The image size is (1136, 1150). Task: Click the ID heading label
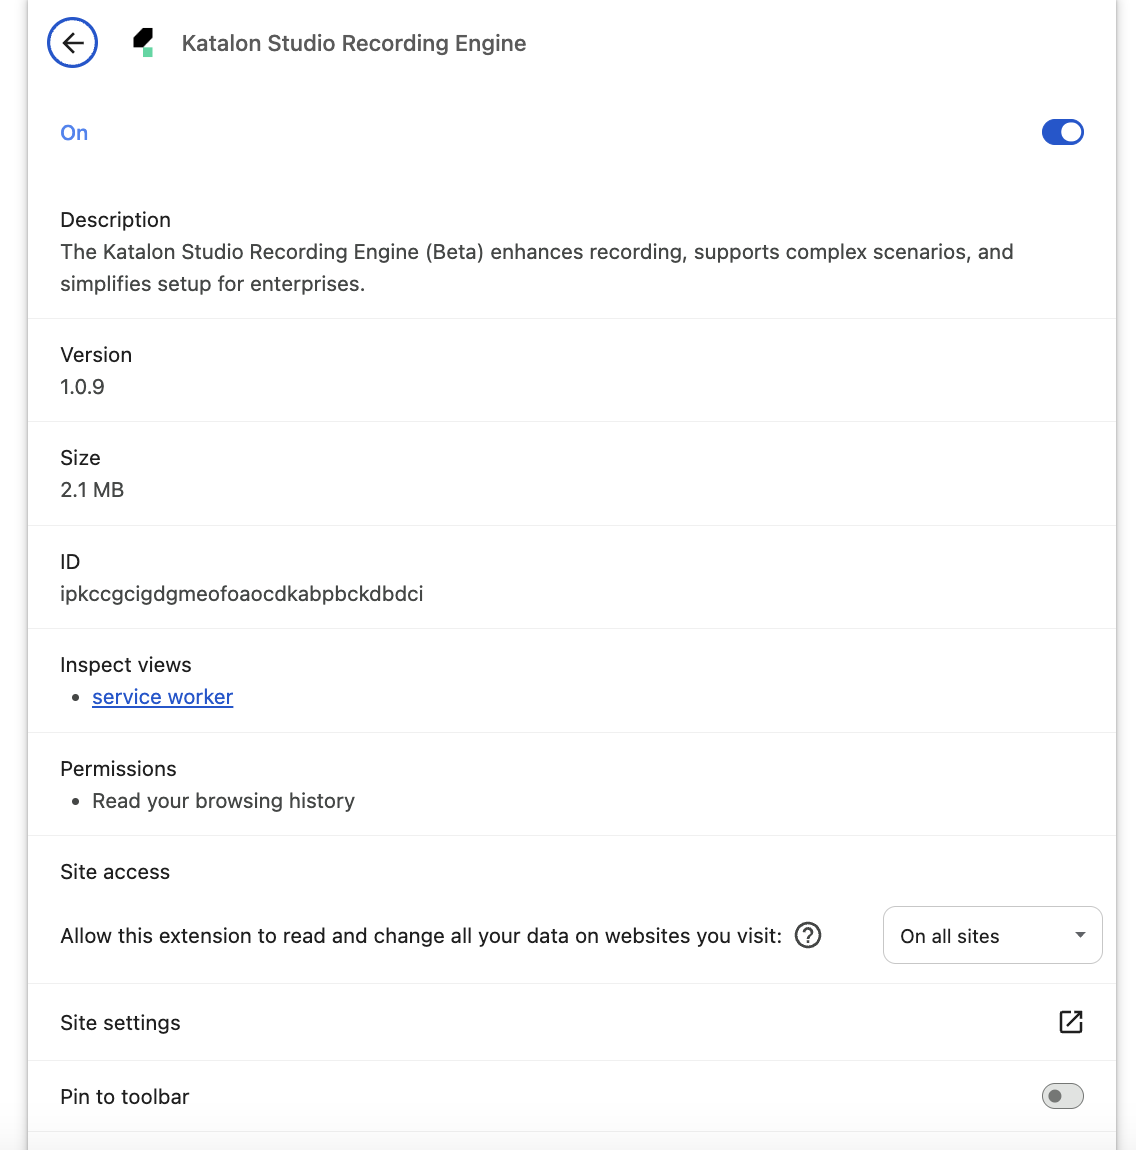(70, 561)
